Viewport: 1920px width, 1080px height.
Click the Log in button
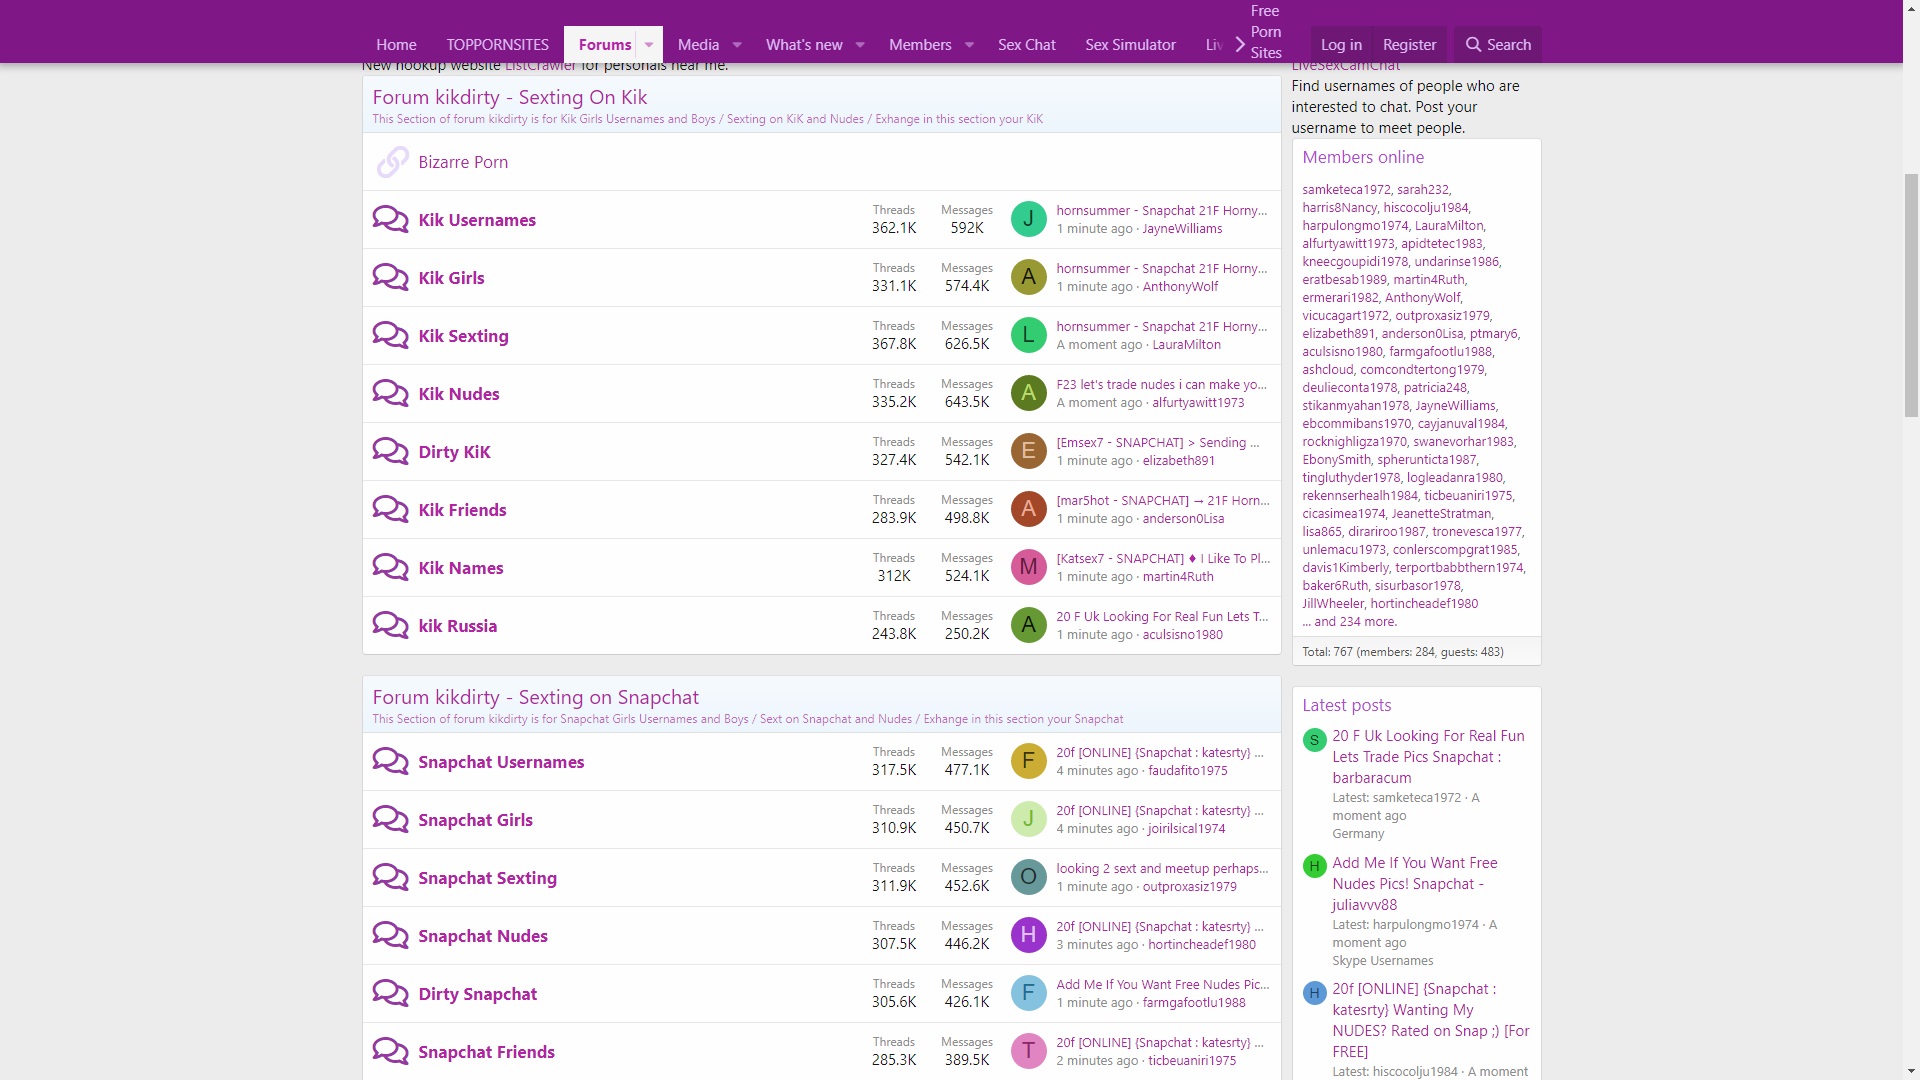click(1341, 45)
